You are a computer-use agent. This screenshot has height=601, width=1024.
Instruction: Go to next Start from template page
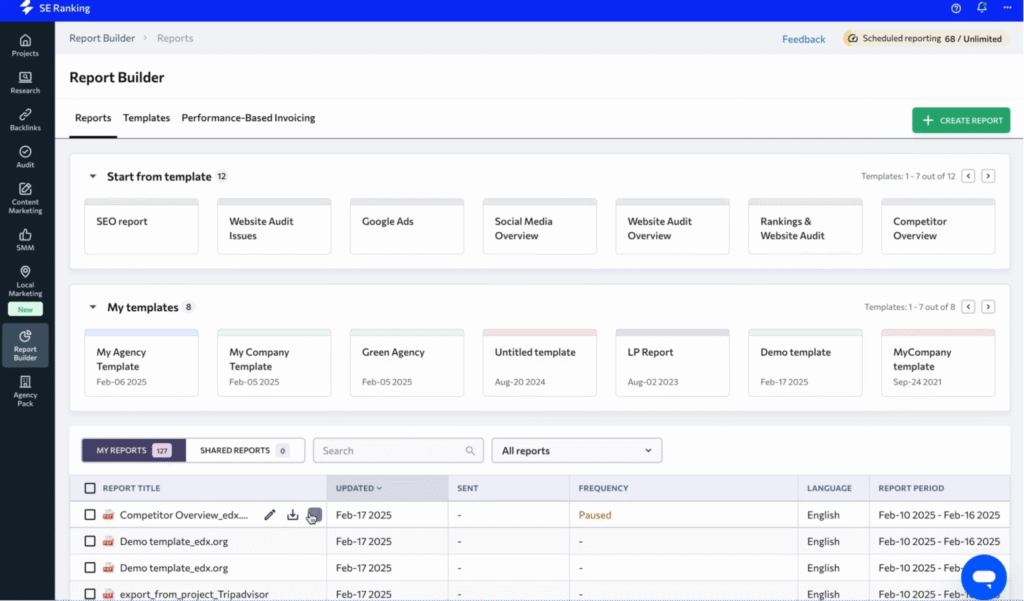coord(988,176)
